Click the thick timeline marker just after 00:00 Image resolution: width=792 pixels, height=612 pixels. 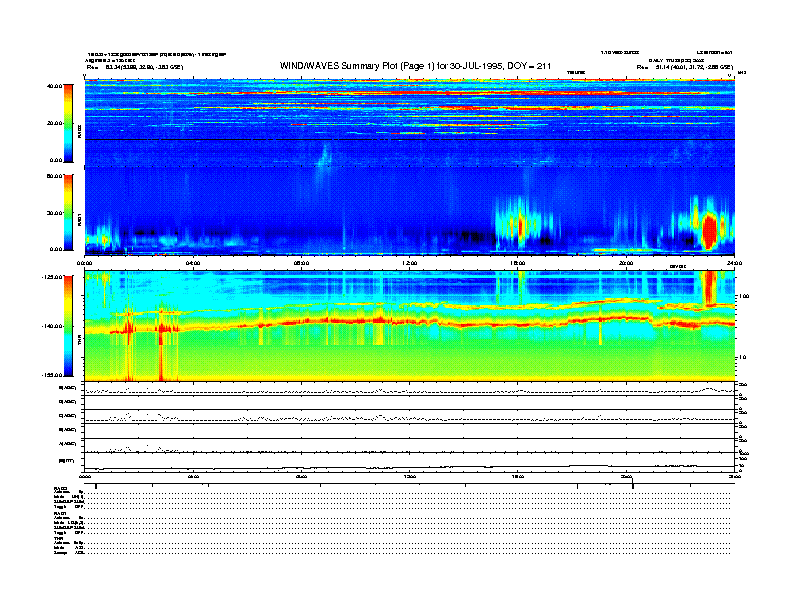tap(96, 486)
